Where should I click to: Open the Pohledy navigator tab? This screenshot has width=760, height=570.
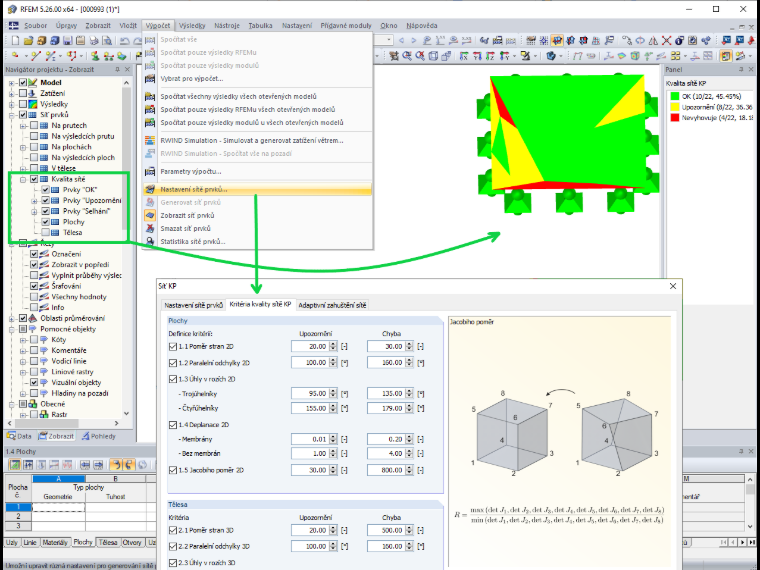99,436
